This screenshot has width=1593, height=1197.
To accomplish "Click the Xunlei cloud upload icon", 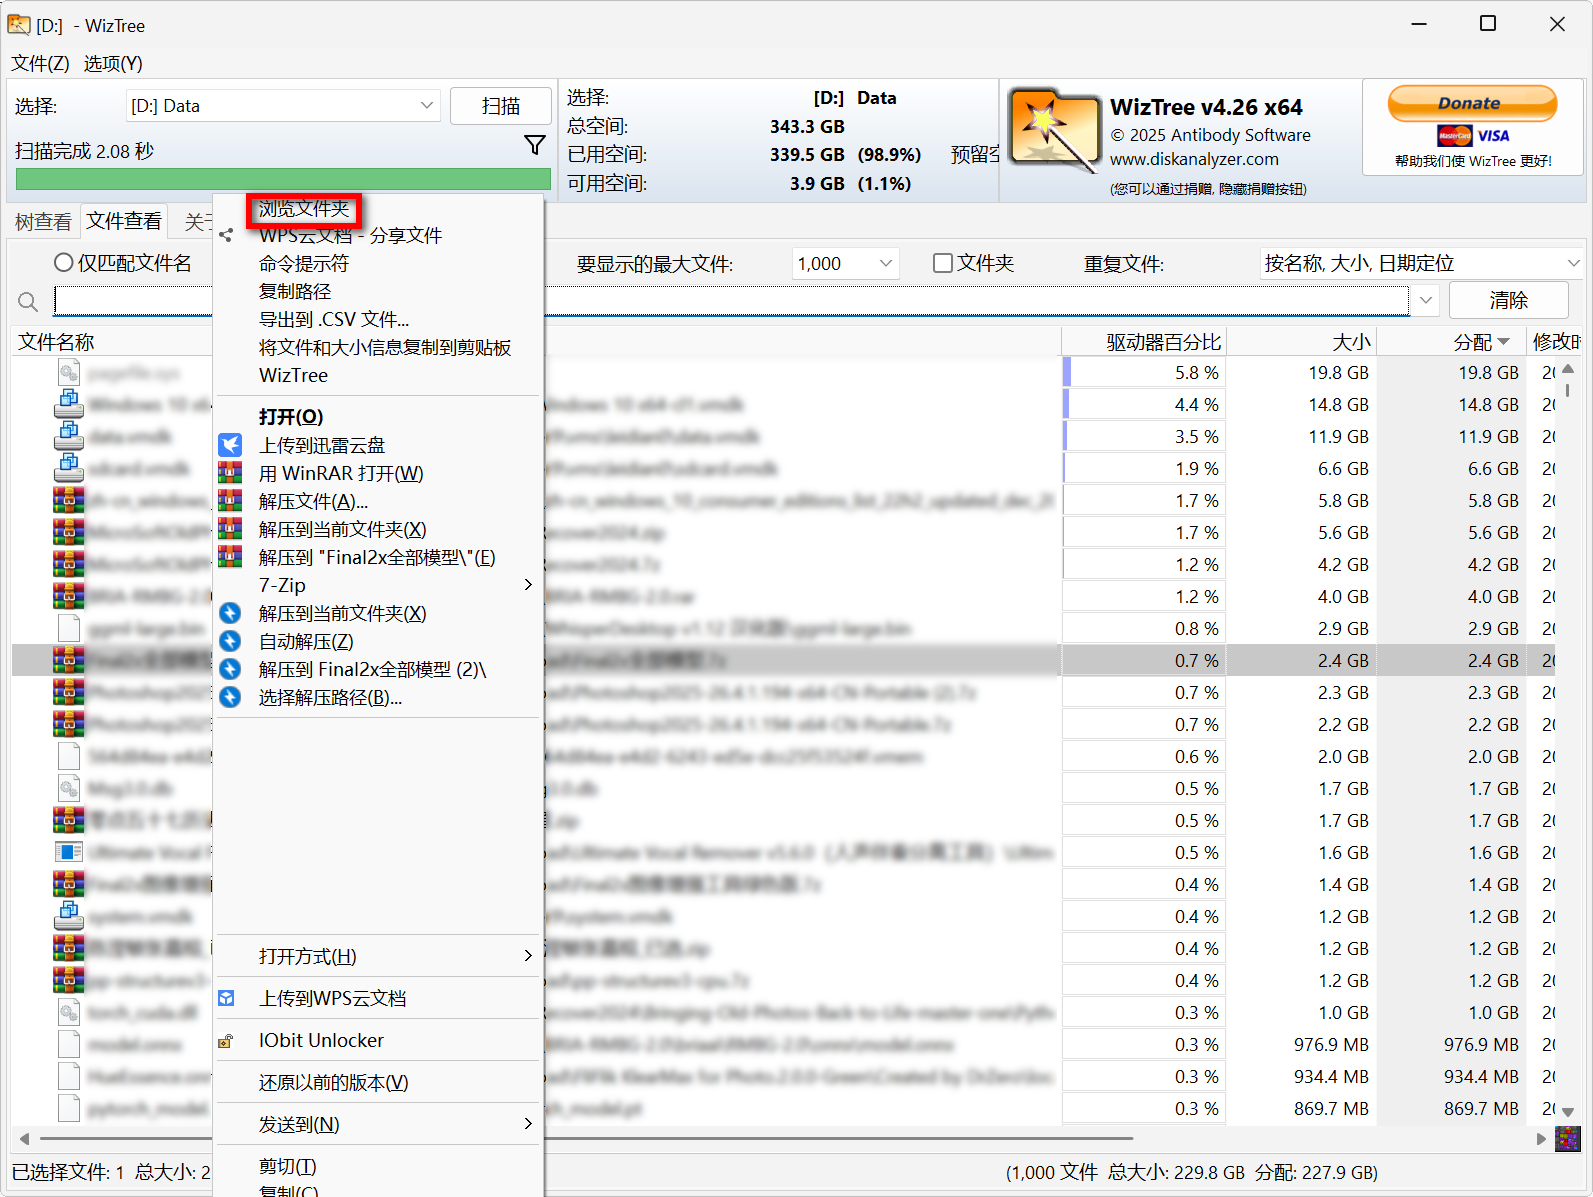I will pyautogui.click(x=230, y=445).
